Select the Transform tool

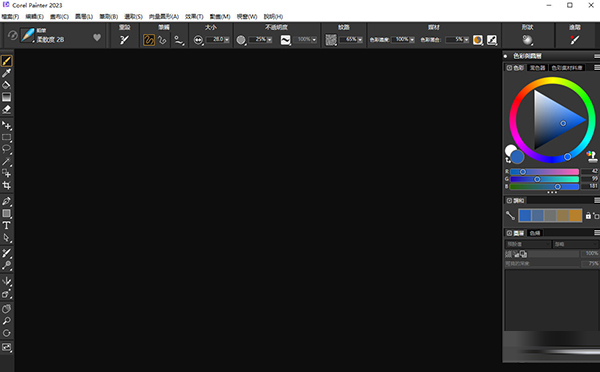coord(7,173)
